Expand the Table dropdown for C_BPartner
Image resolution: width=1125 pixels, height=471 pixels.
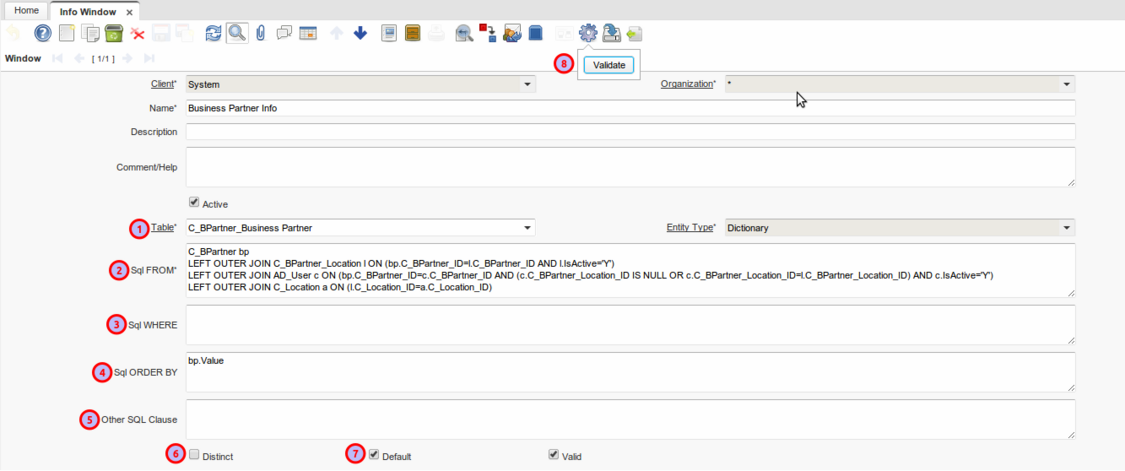527,227
